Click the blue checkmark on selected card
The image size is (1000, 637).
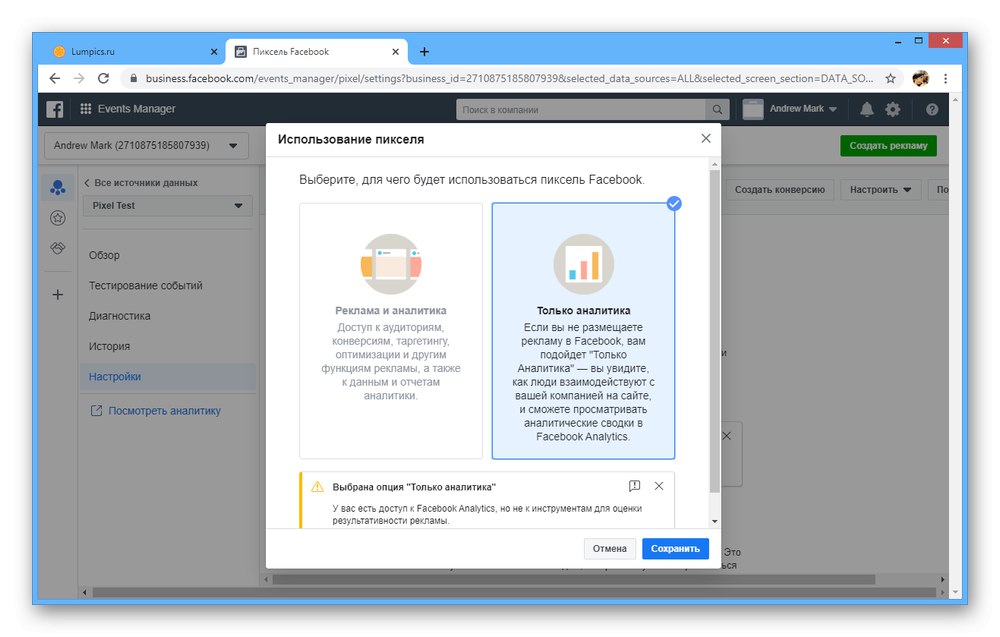click(x=674, y=203)
